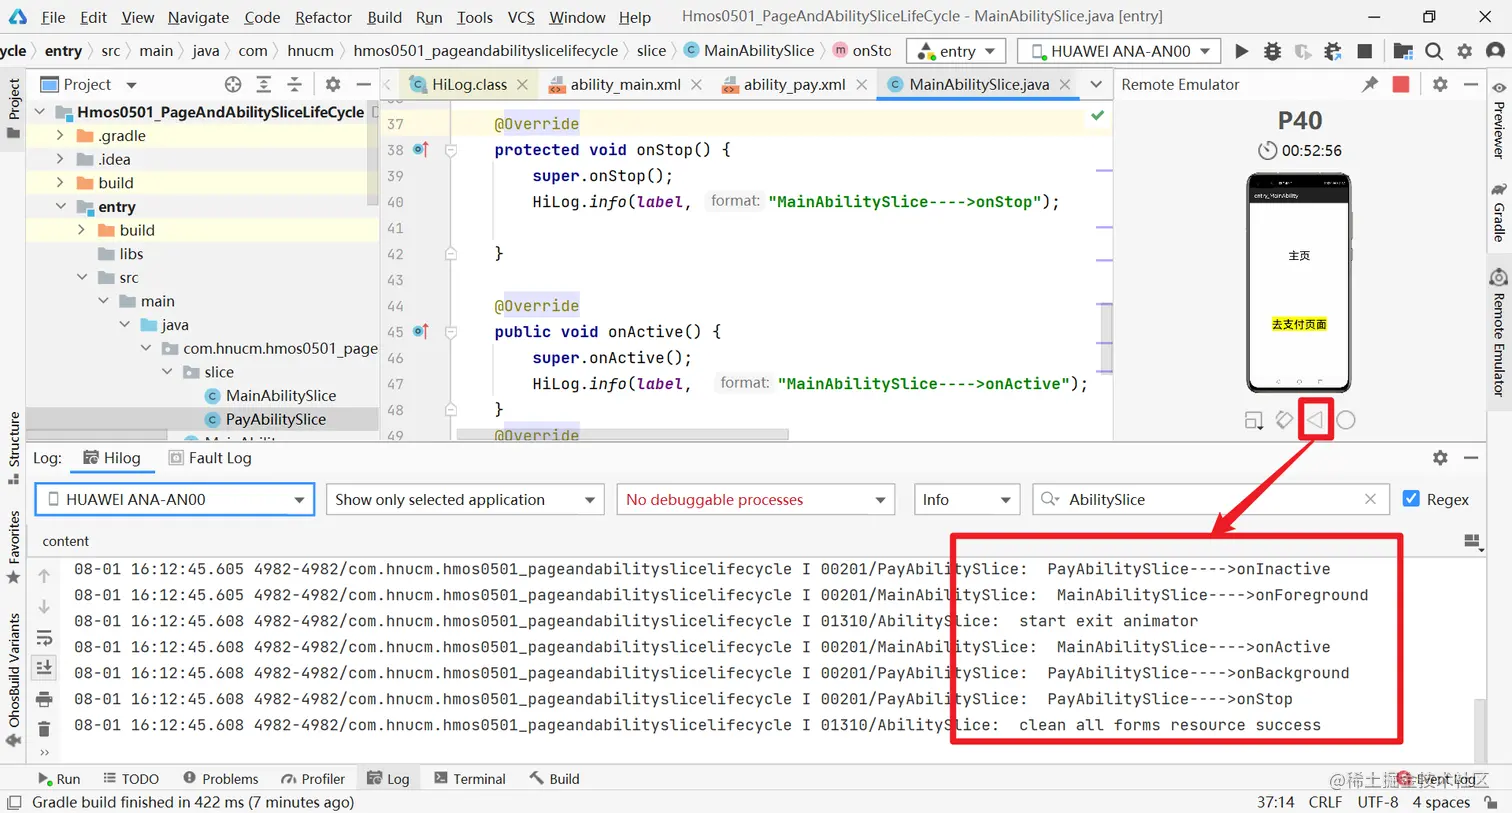This screenshot has height=813, width=1512.
Task: Fold the onStop method at line 38
Action: [451, 150]
